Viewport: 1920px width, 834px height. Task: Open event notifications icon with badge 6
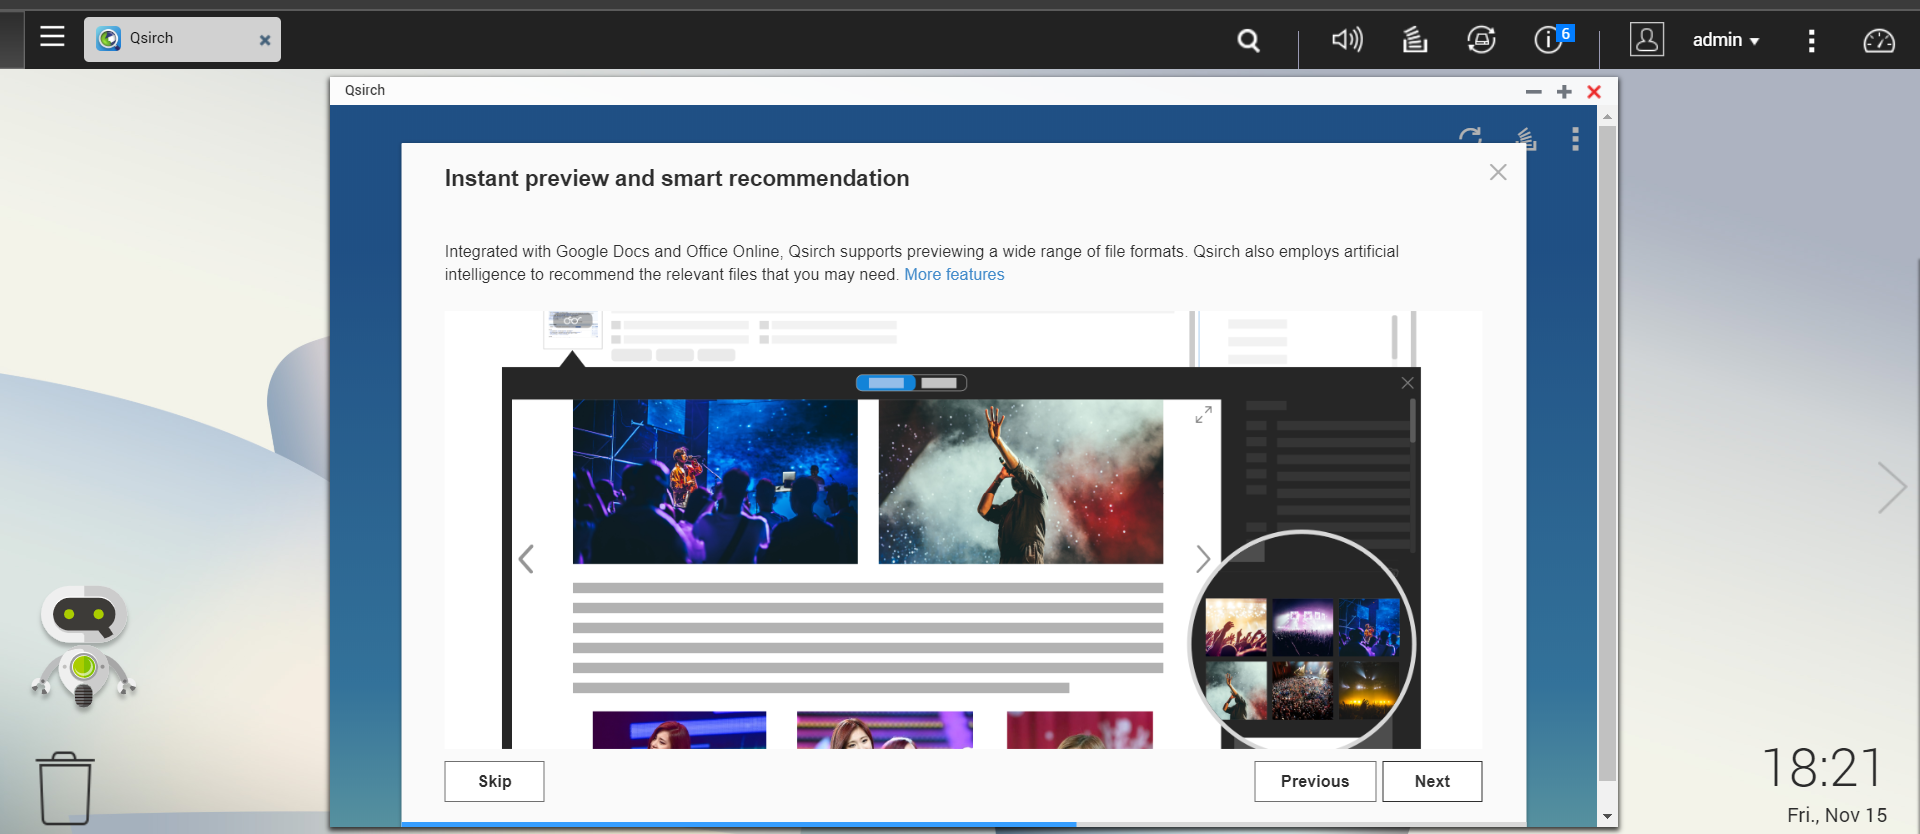click(x=1549, y=40)
